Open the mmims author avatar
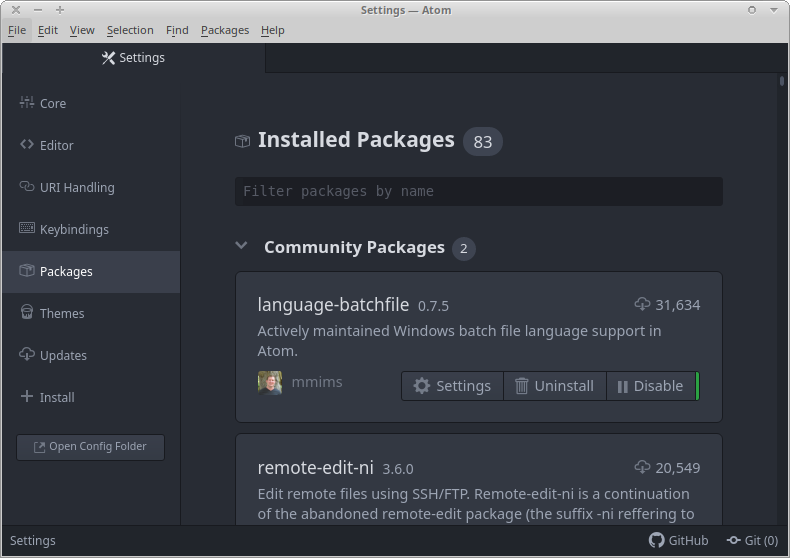790x558 pixels. pos(270,383)
